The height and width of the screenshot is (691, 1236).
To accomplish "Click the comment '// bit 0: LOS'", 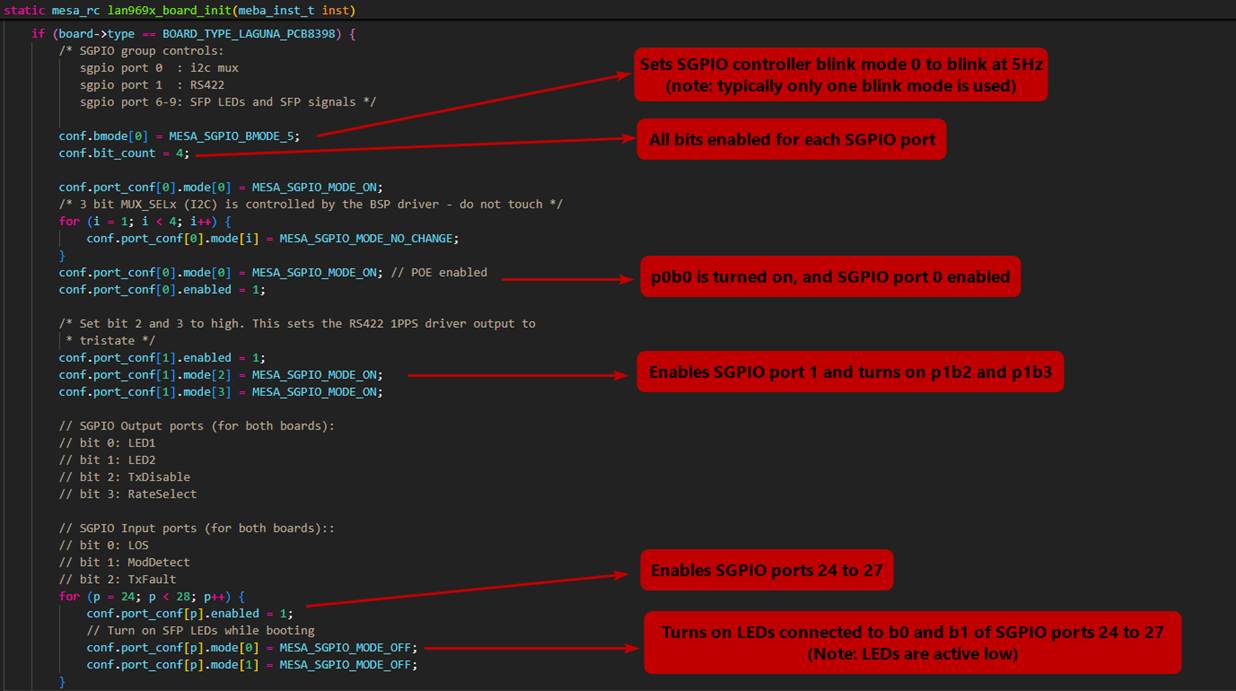I will point(103,544).
